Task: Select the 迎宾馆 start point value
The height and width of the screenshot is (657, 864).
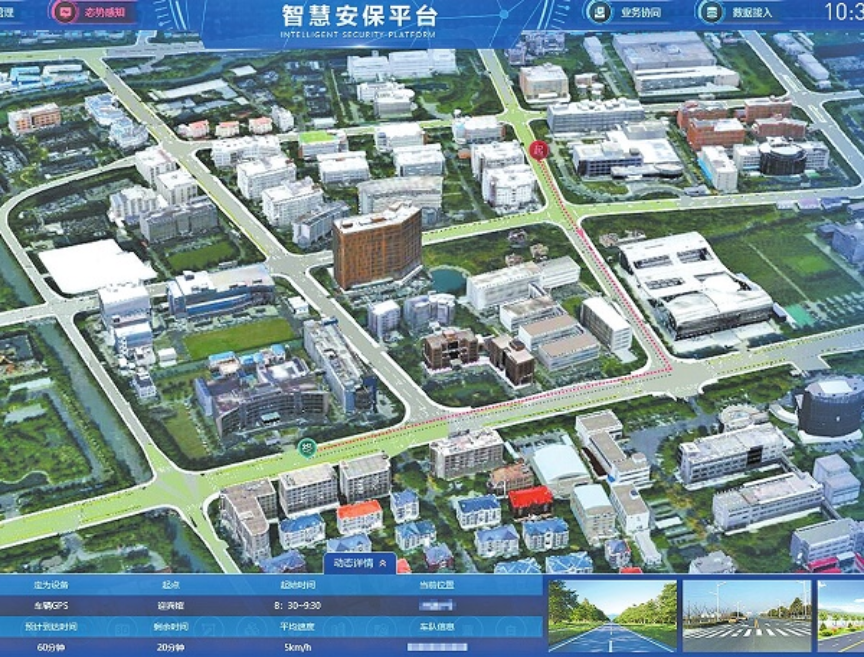Action: 170,605
